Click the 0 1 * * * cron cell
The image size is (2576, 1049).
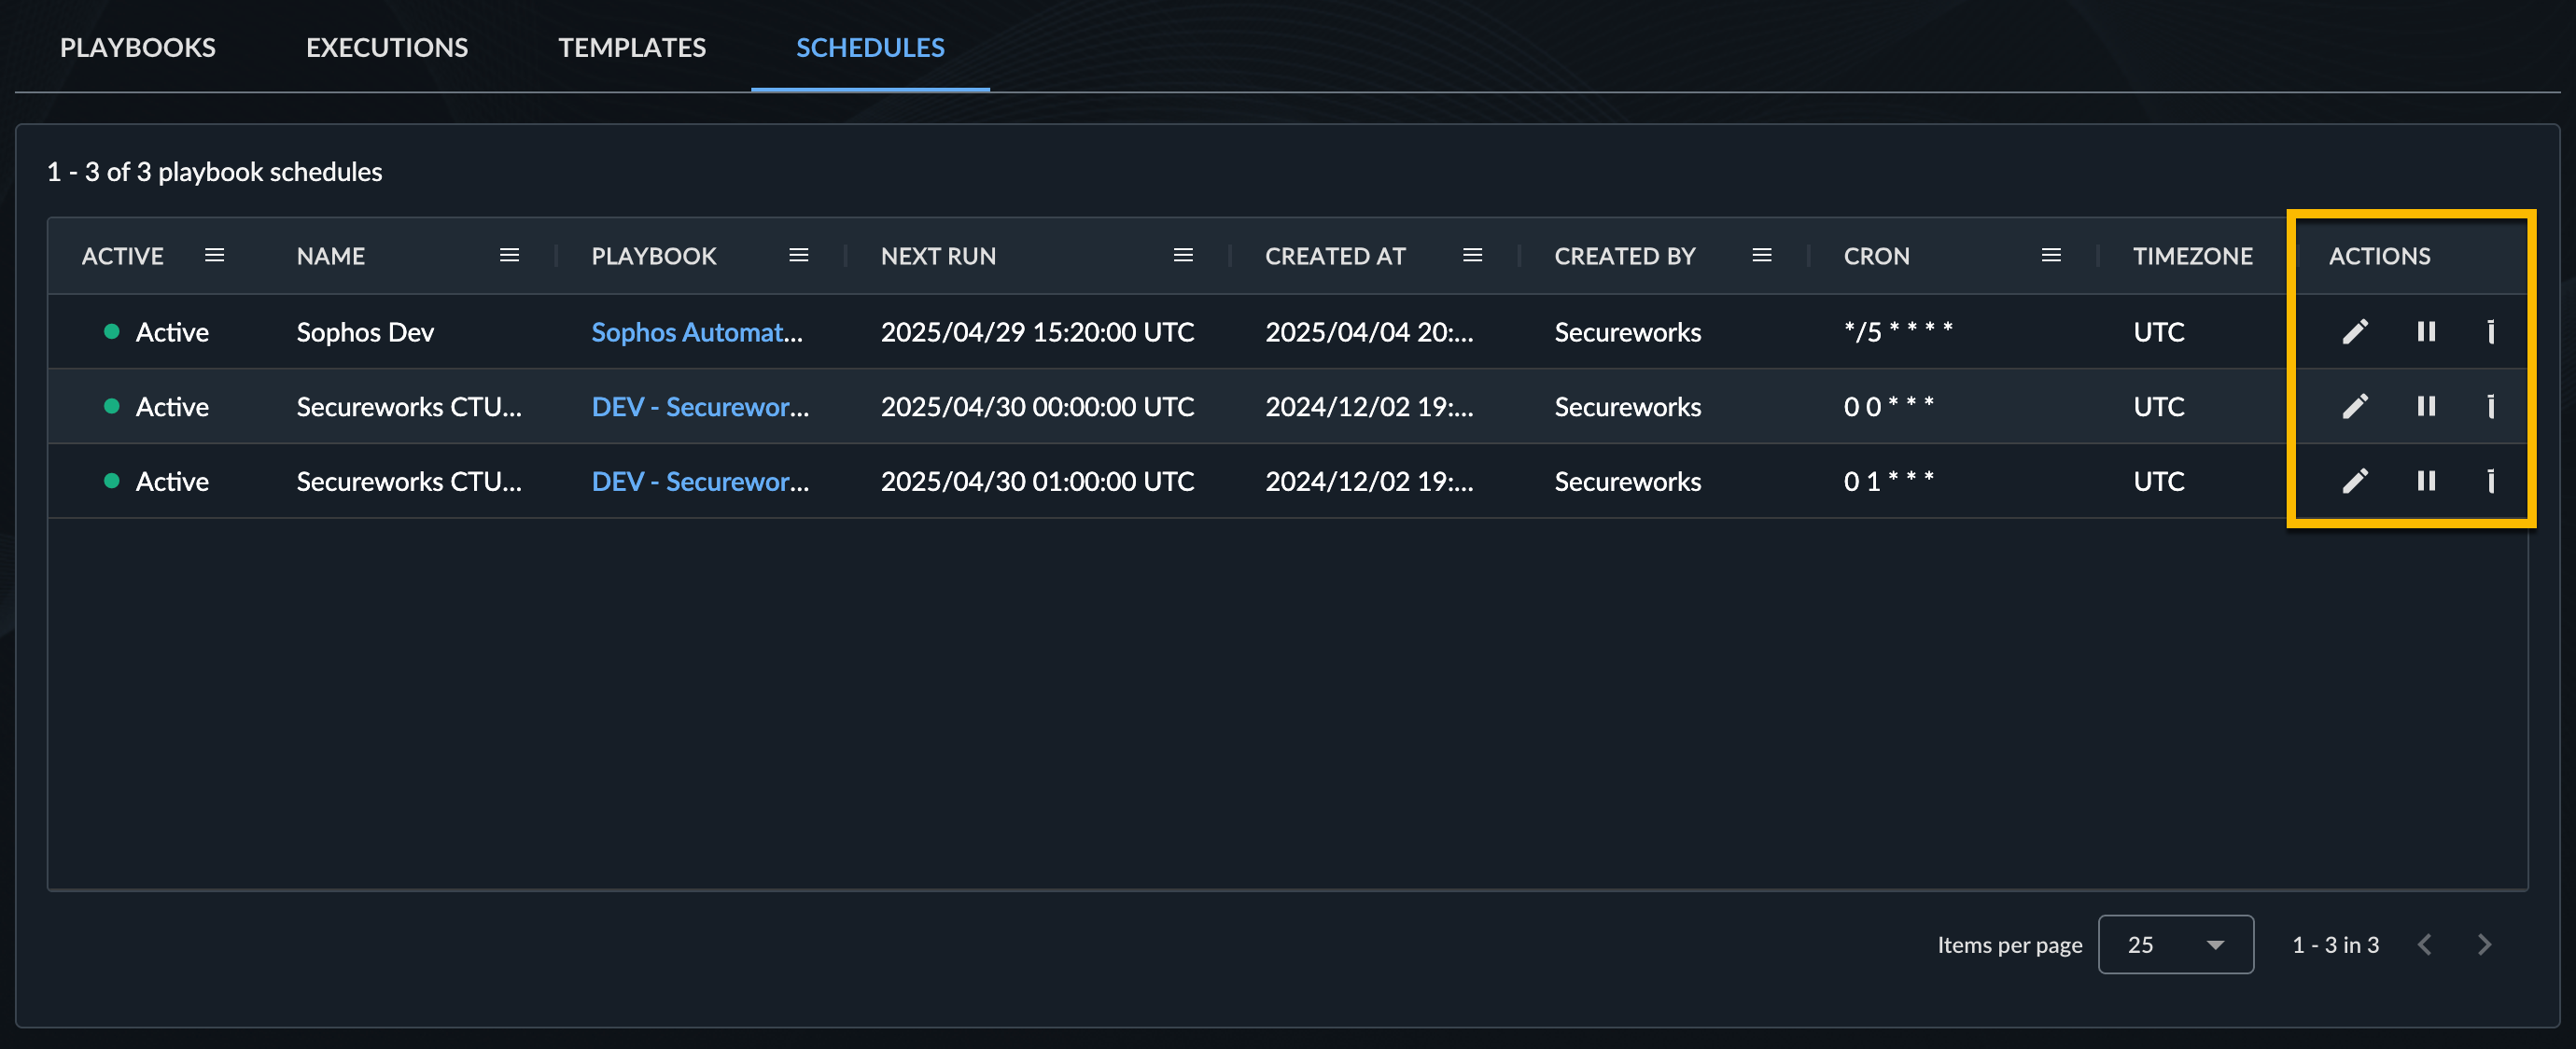[1888, 481]
